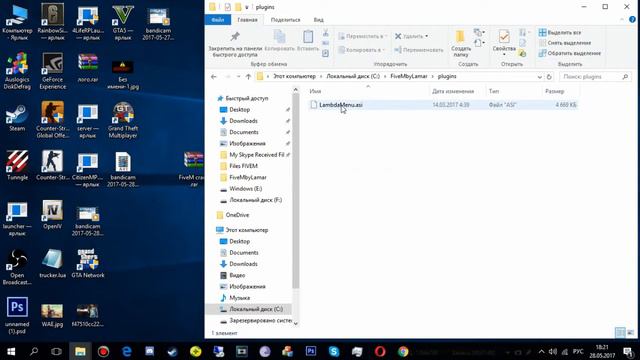
Task: Select OneDrive in navigation pane
Action: [237, 215]
